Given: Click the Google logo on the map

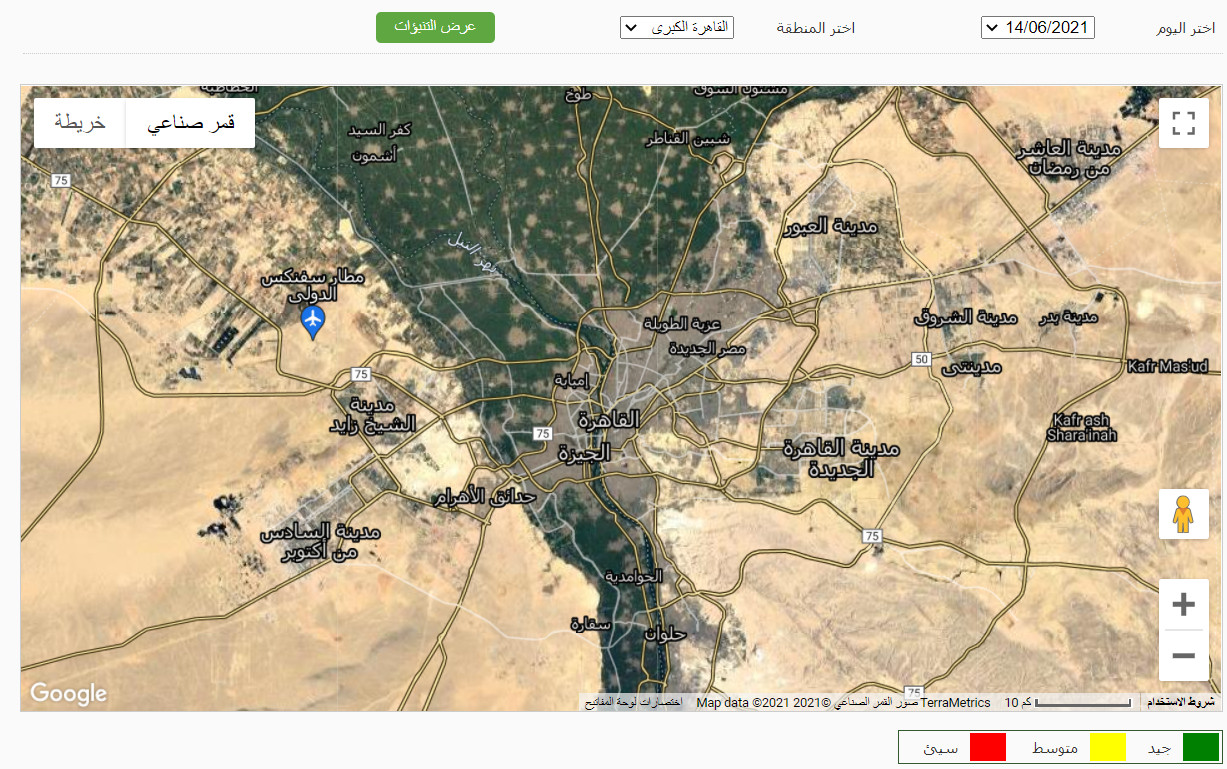Looking at the screenshot, I should 68,693.
